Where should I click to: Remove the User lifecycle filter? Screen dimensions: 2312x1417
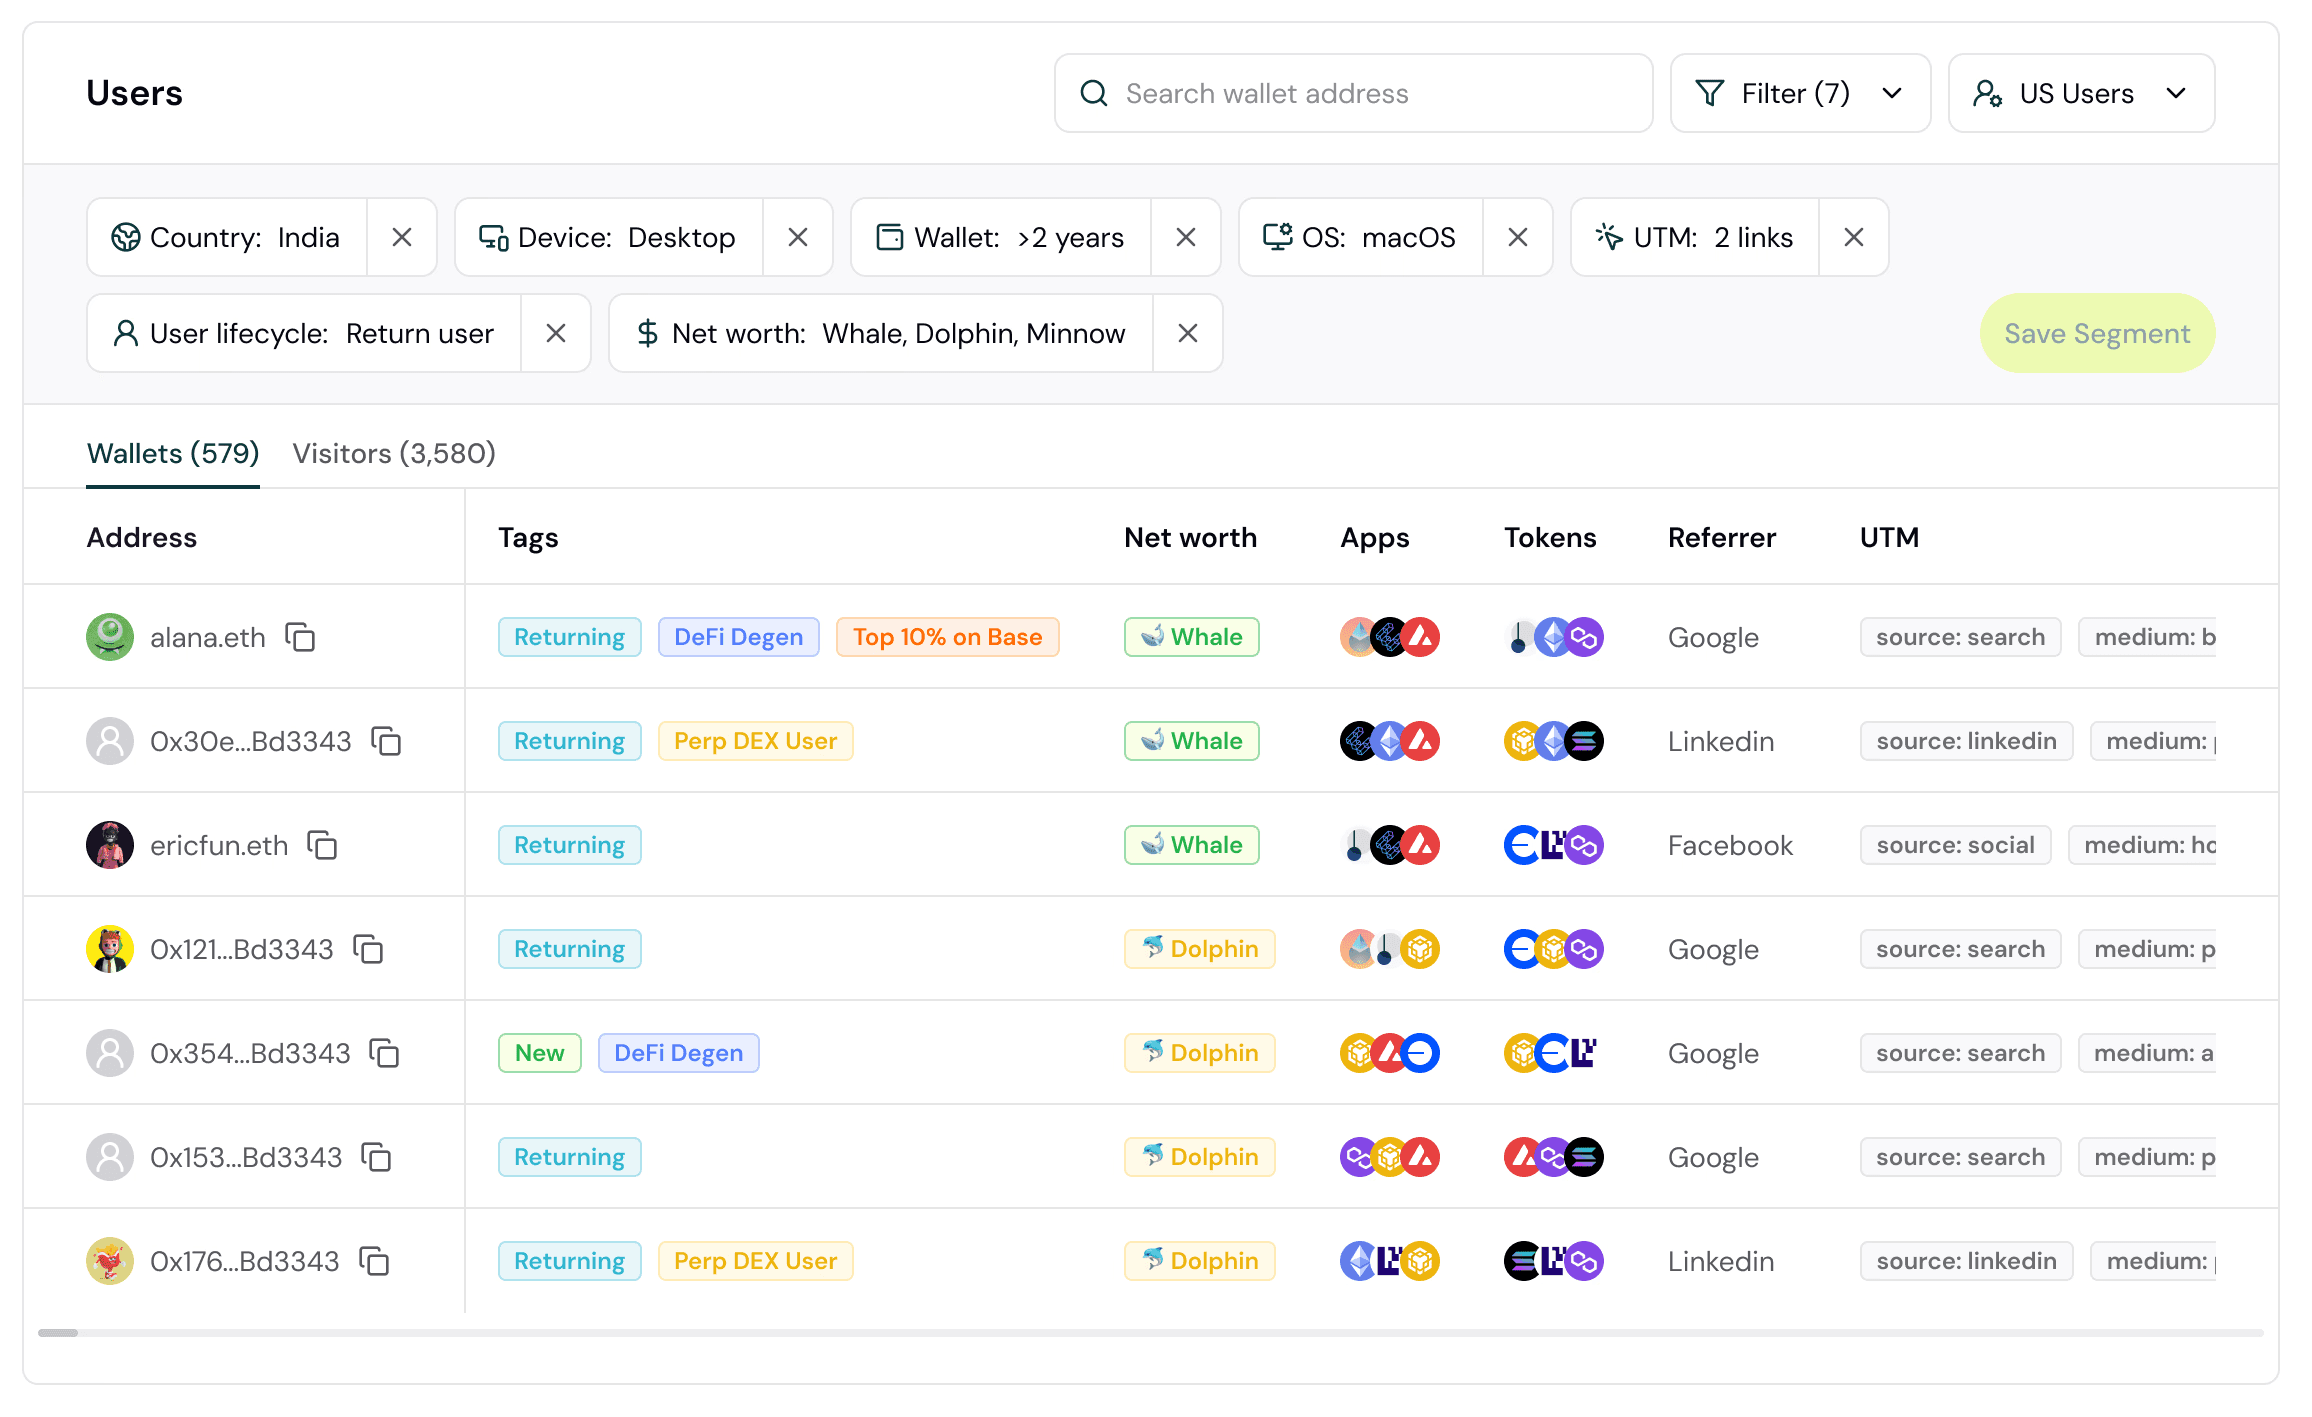[556, 333]
